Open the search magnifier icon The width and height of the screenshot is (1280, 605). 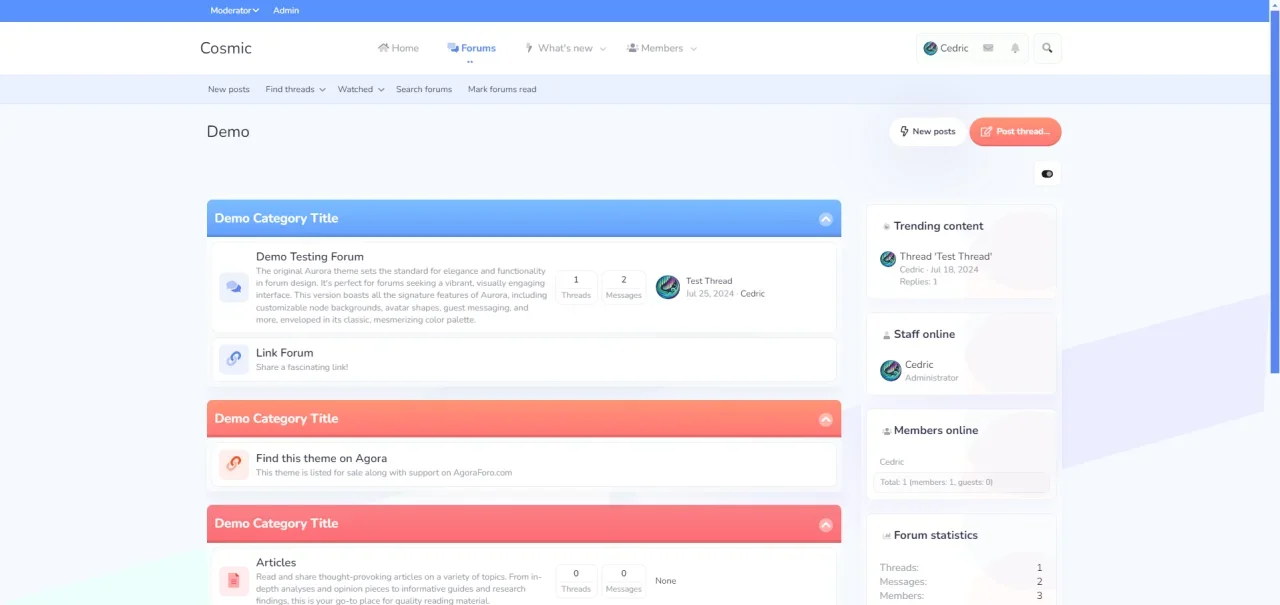click(1047, 48)
